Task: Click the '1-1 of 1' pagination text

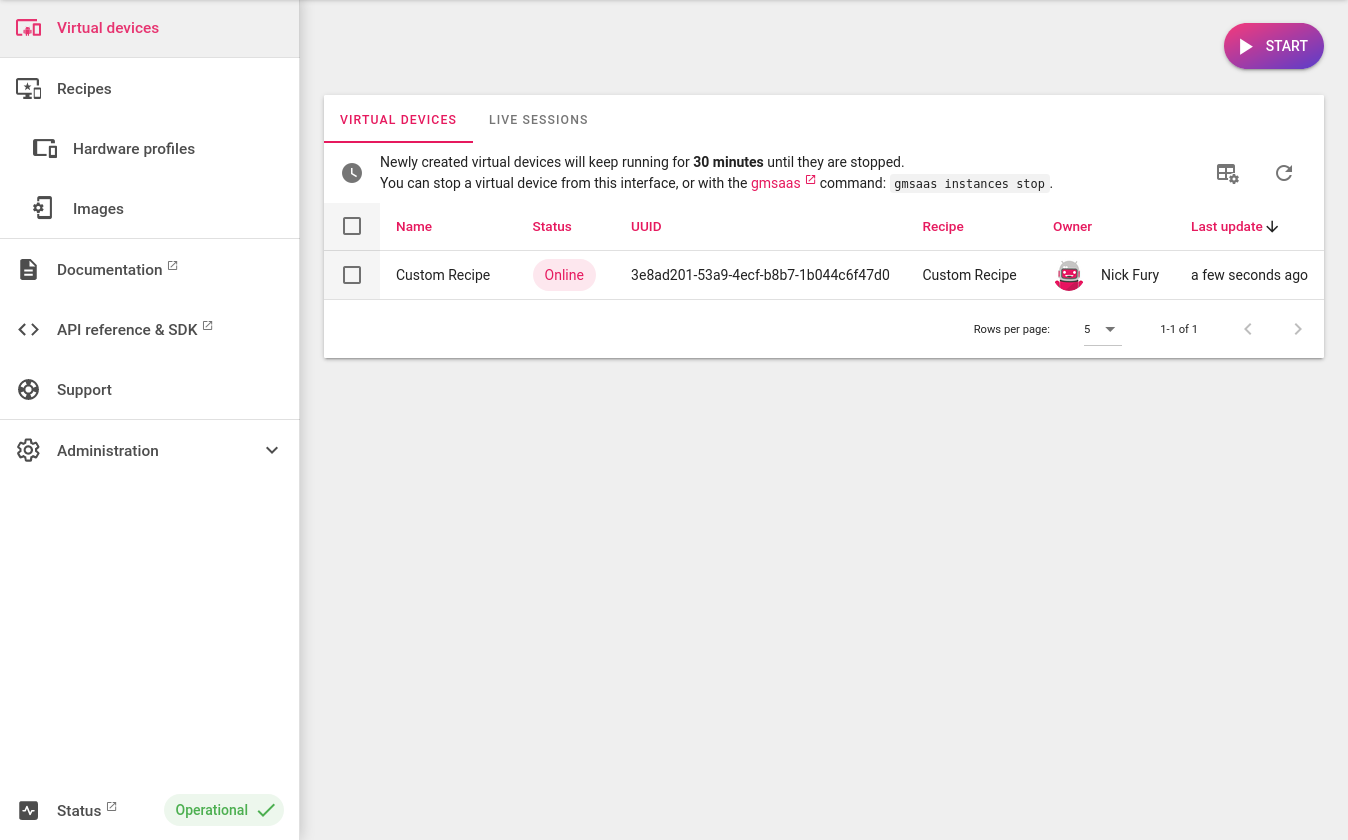Action: pyautogui.click(x=1179, y=329)
